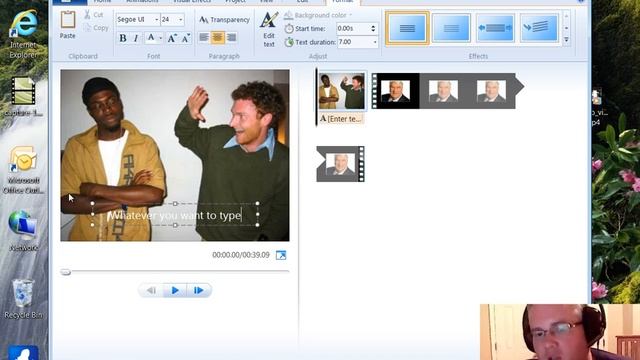
Task: Toggle italic formatting
Action: click(136, 38)
